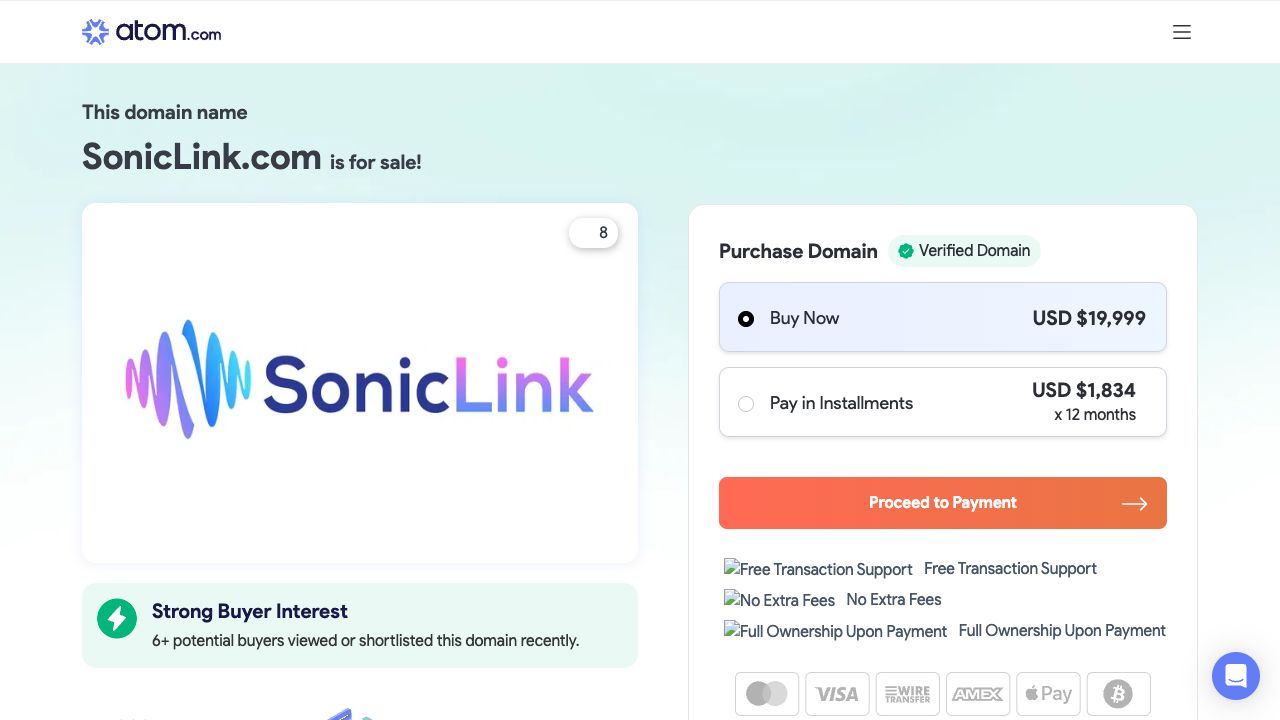Screen dimensions: 1280x720
Task: Select the Pay in Installments option
Action: point(746,404)
